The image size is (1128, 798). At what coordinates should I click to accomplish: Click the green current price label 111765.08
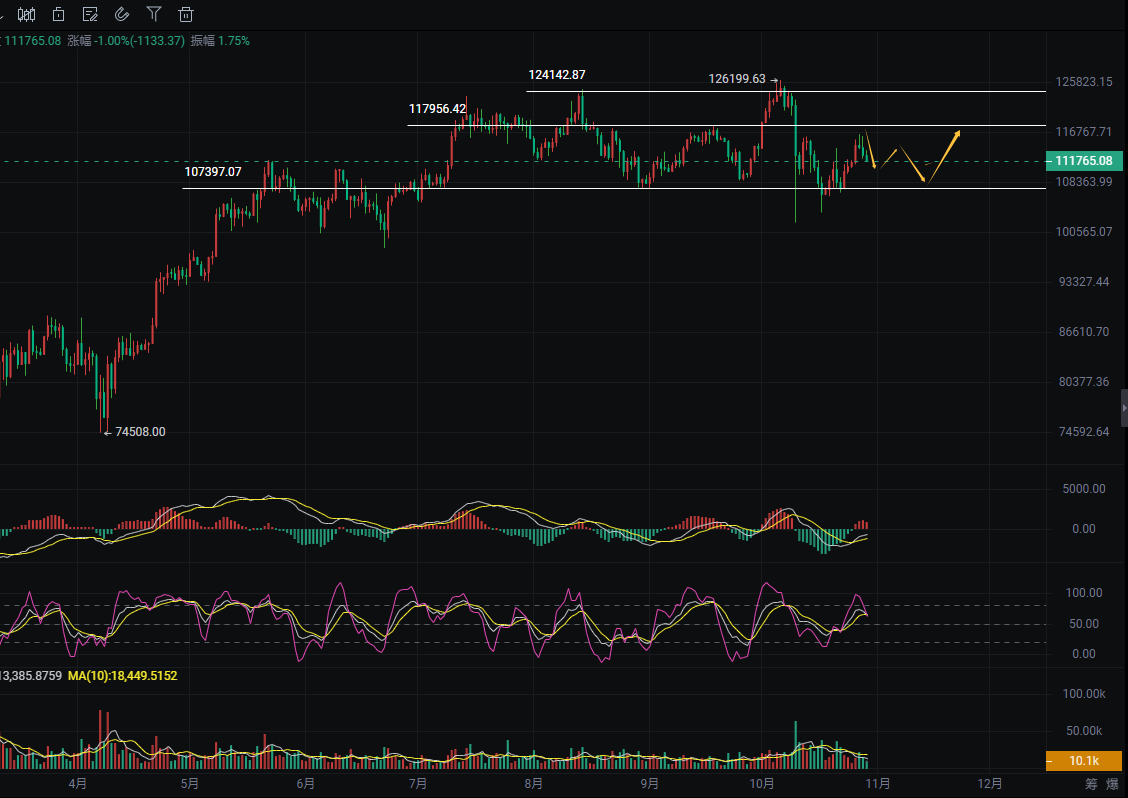(x=1084, y=161)
